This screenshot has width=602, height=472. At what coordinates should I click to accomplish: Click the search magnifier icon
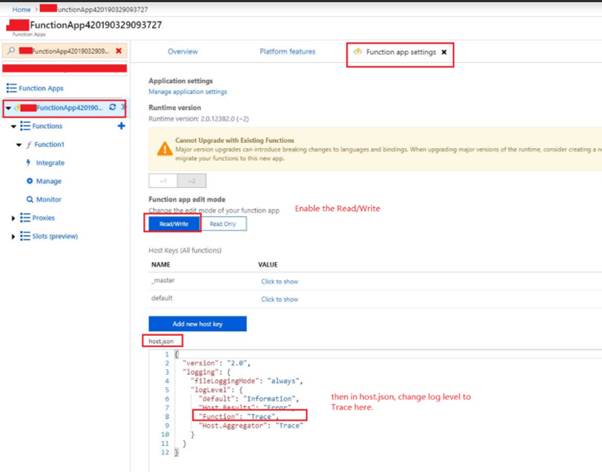pyautogui.click(x=11, y=51)
